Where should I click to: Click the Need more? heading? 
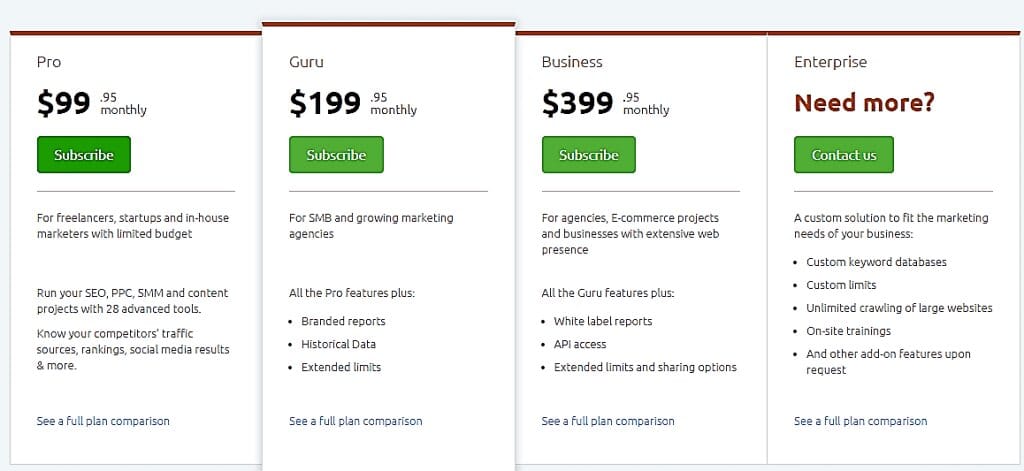(x=864, y=102)
